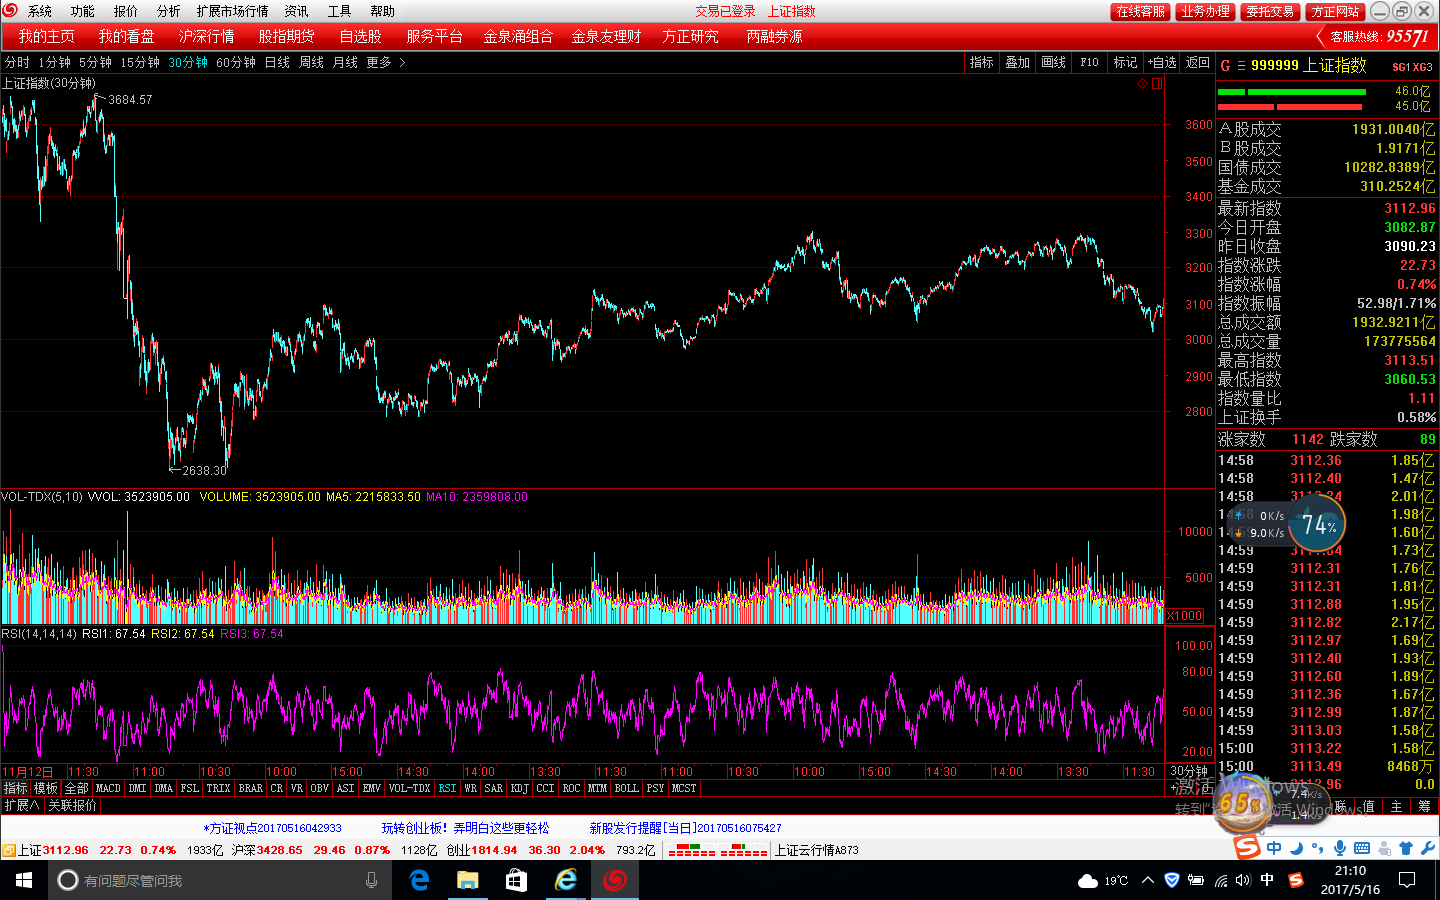Viewport: 1440px width, 900px height.
Task: Expand the 更多 periods list
Action: coord(385,62)
